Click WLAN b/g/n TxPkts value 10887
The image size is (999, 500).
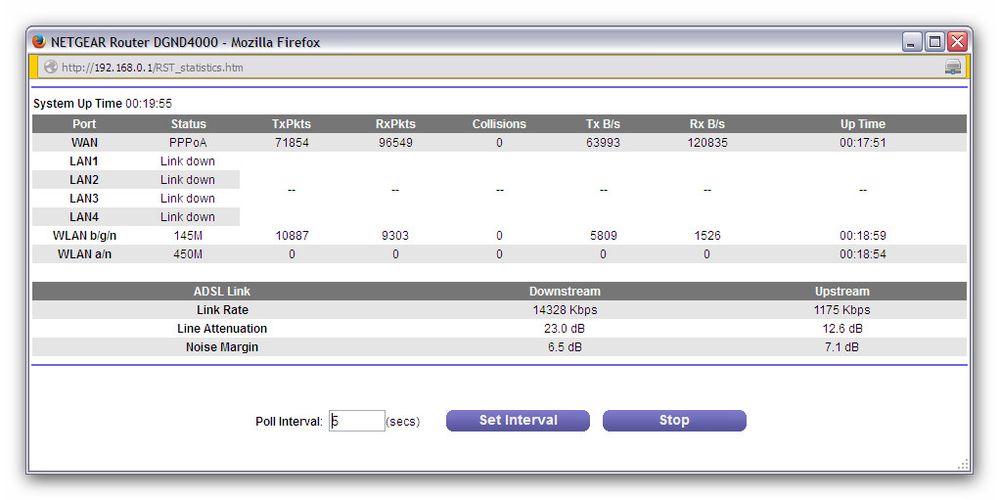[292, 236]
